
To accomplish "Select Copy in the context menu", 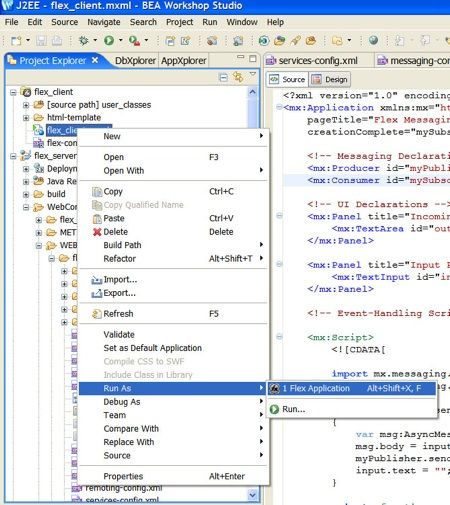I will coord(173,191).
